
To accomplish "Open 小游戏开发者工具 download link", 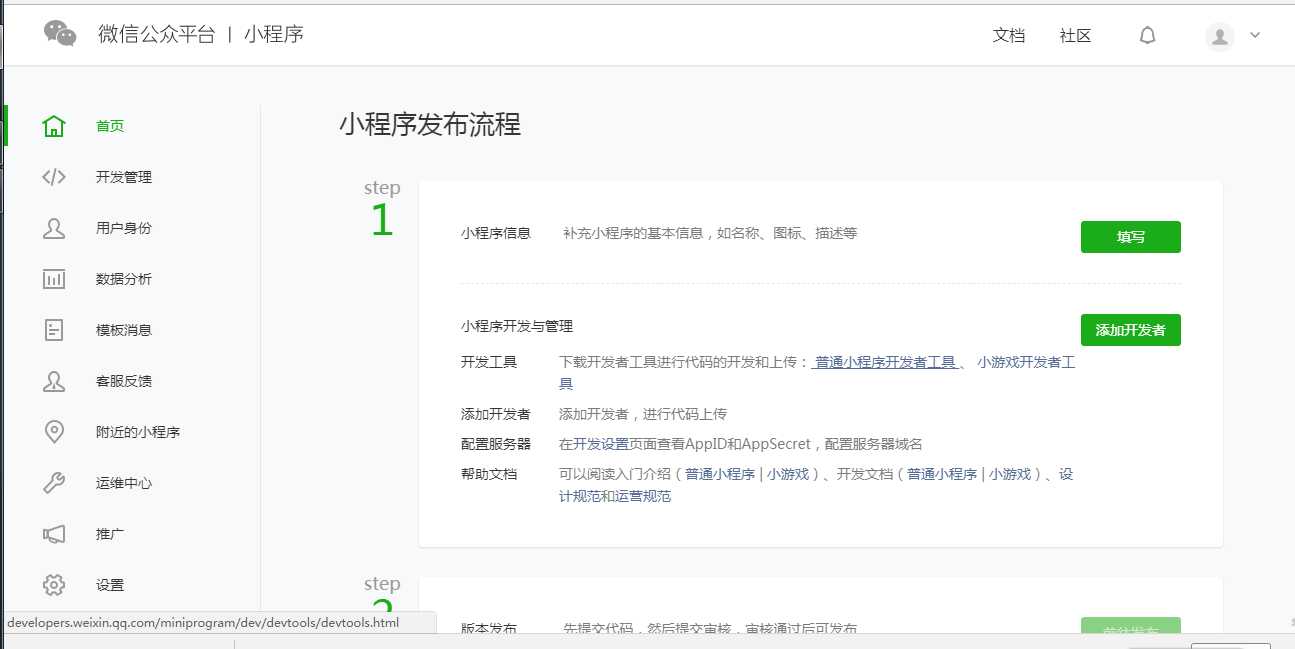I will (x=1026, y=362).
